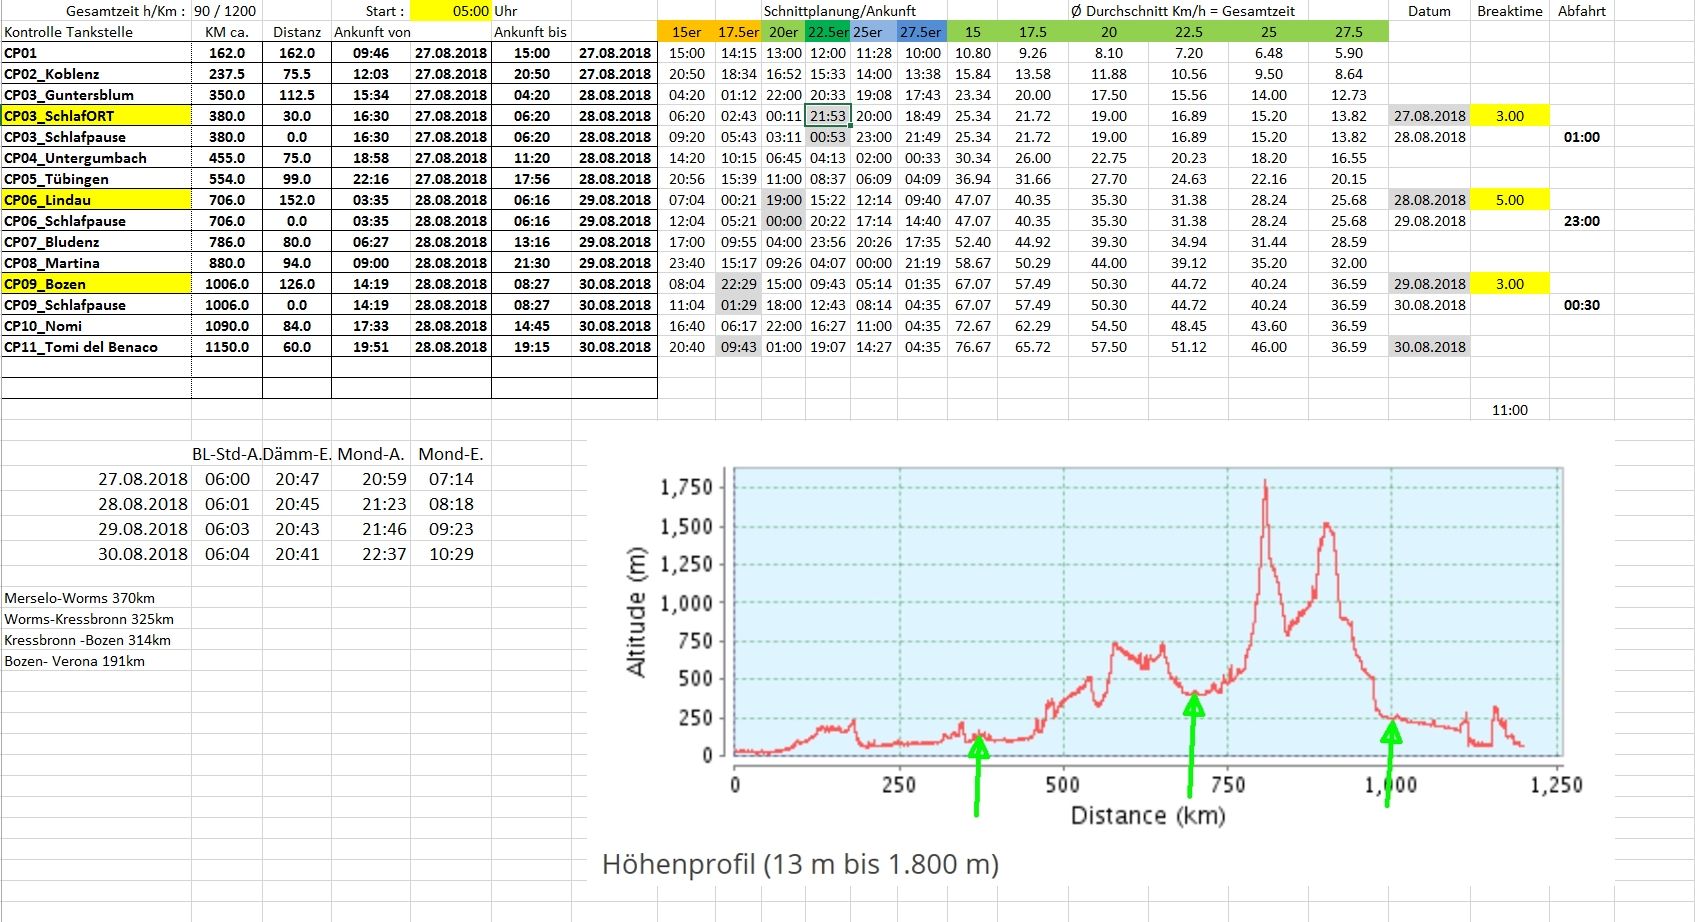Click the yellow CP03_SchlafORT cell
1695x922 pixels.
pos(96,116)
